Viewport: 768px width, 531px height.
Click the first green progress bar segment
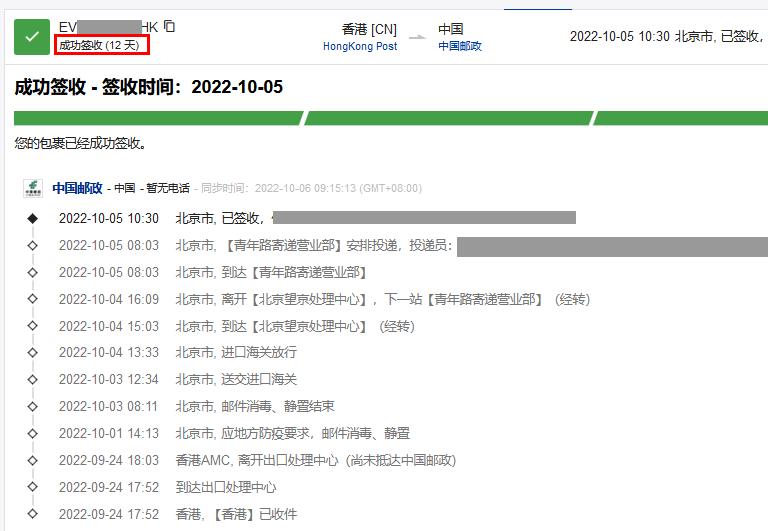(x=158, y=118)
